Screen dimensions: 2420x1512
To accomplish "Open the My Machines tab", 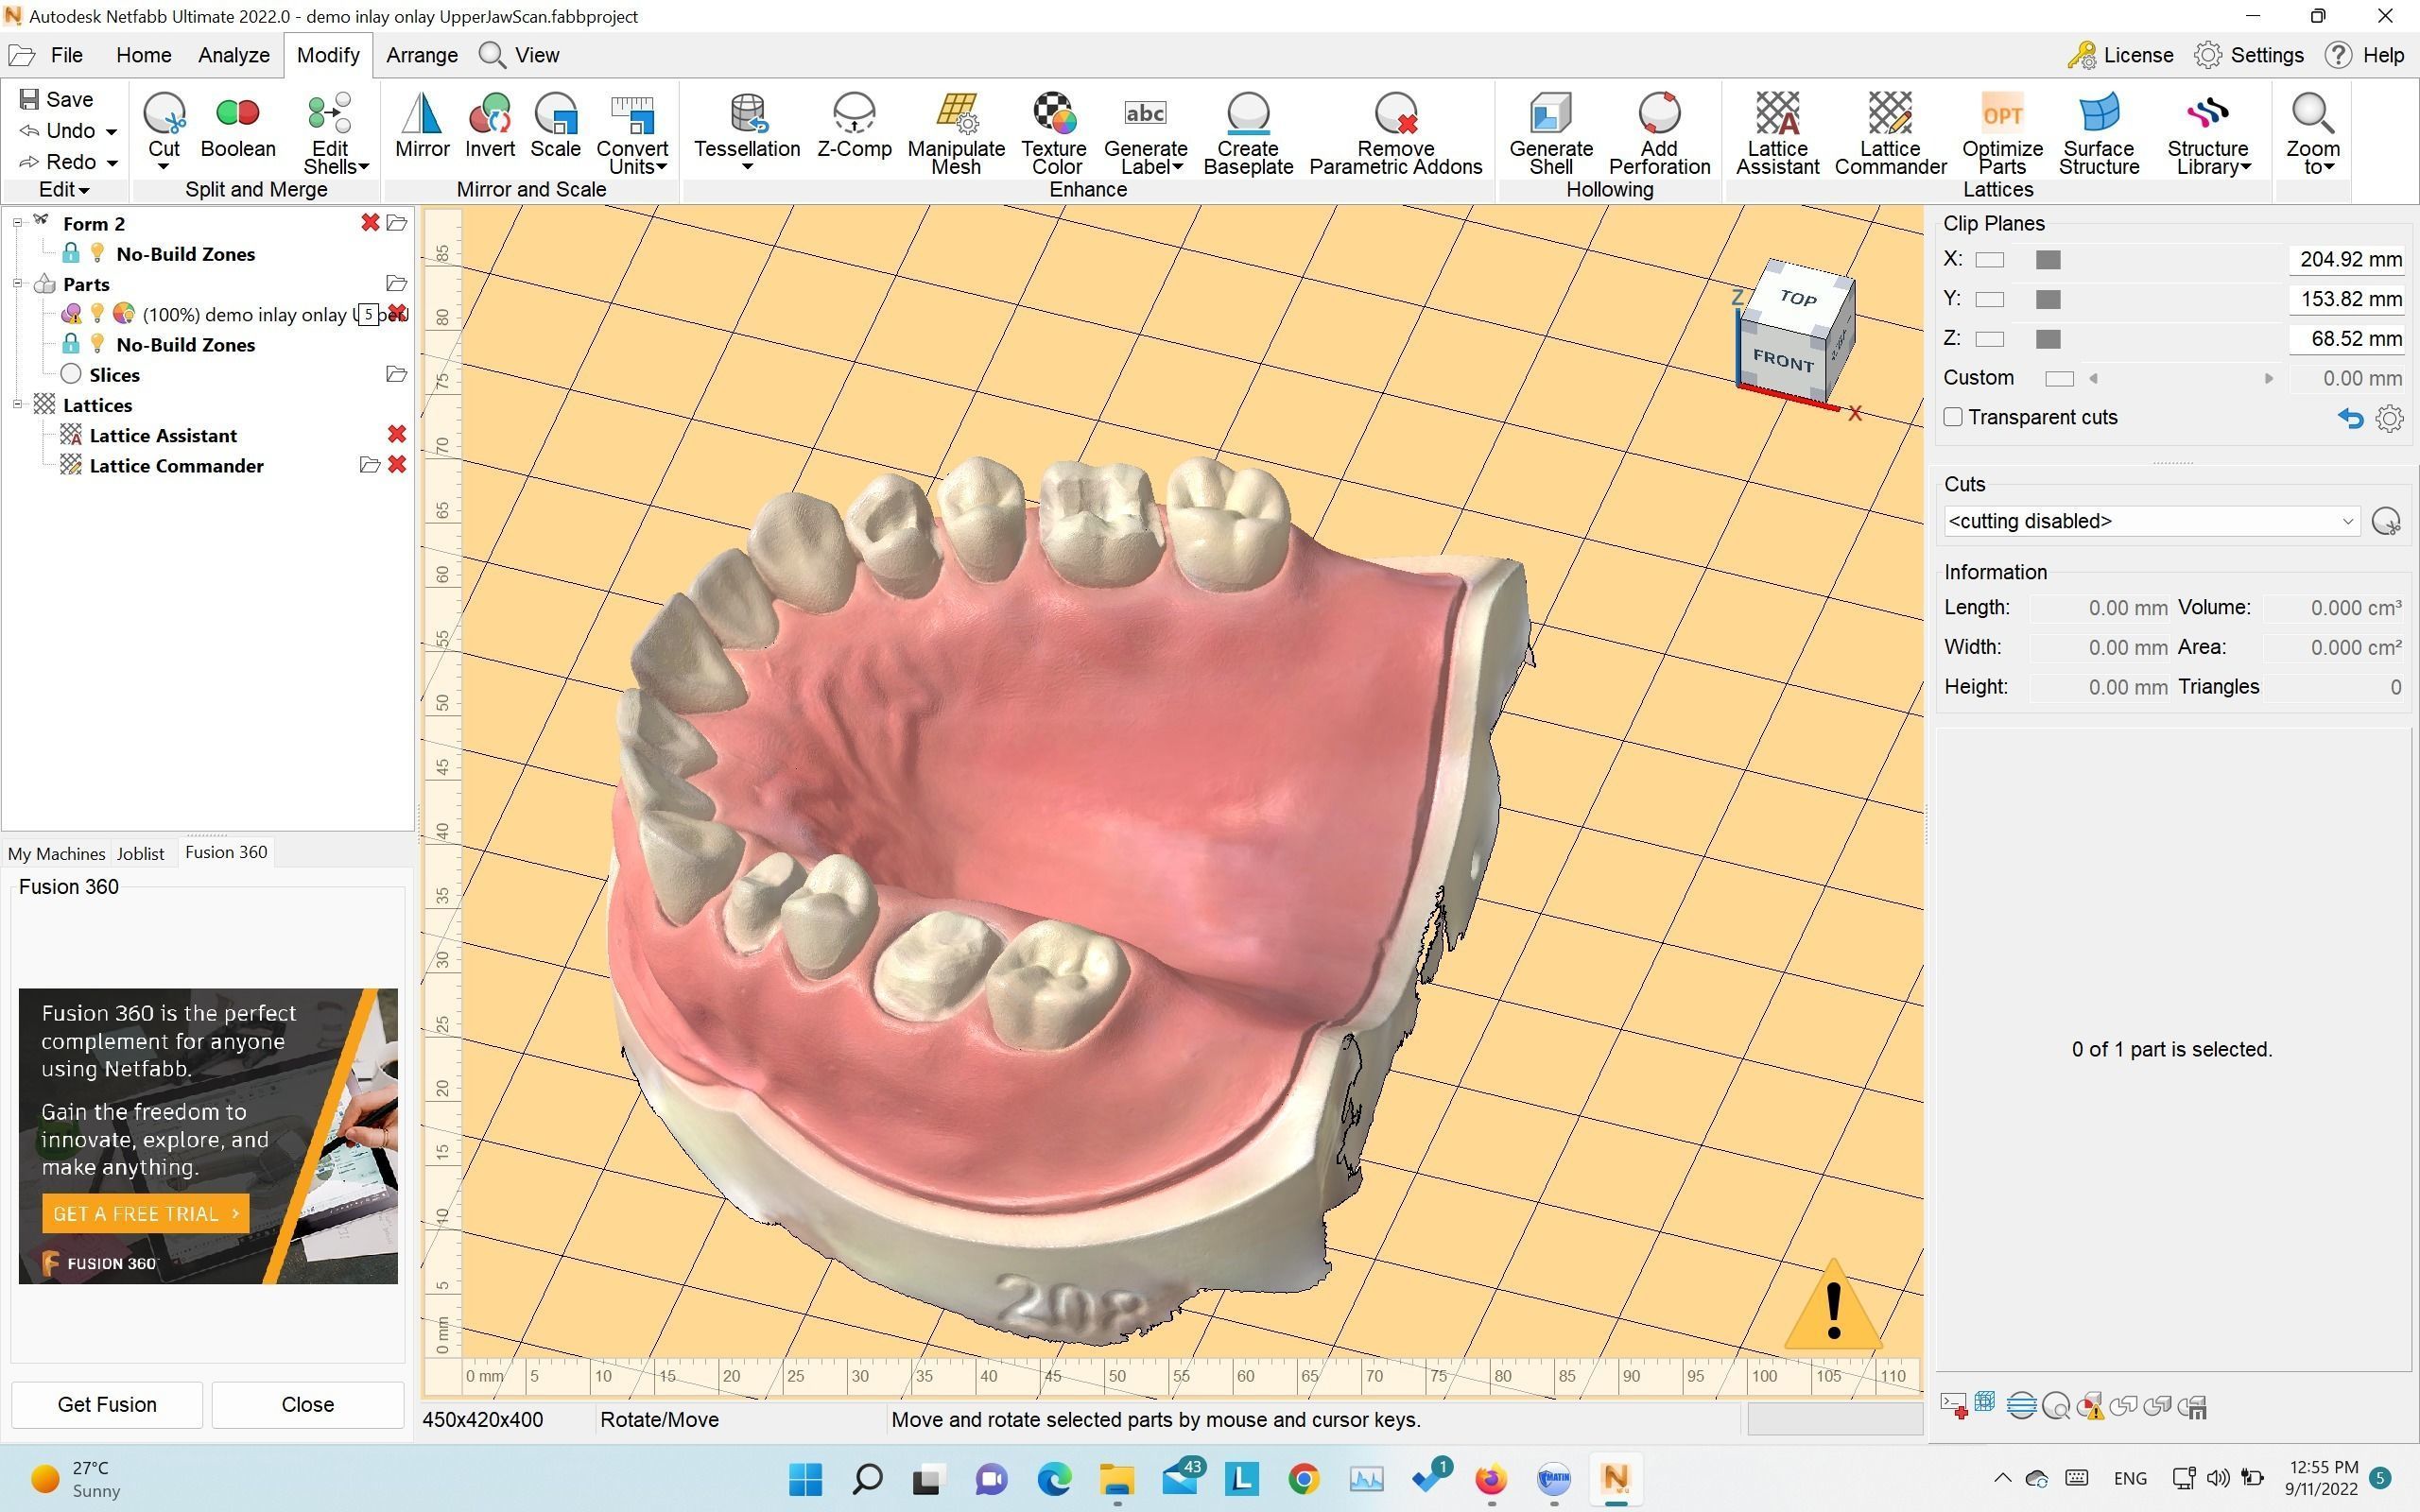I will [x=56, y=853].
